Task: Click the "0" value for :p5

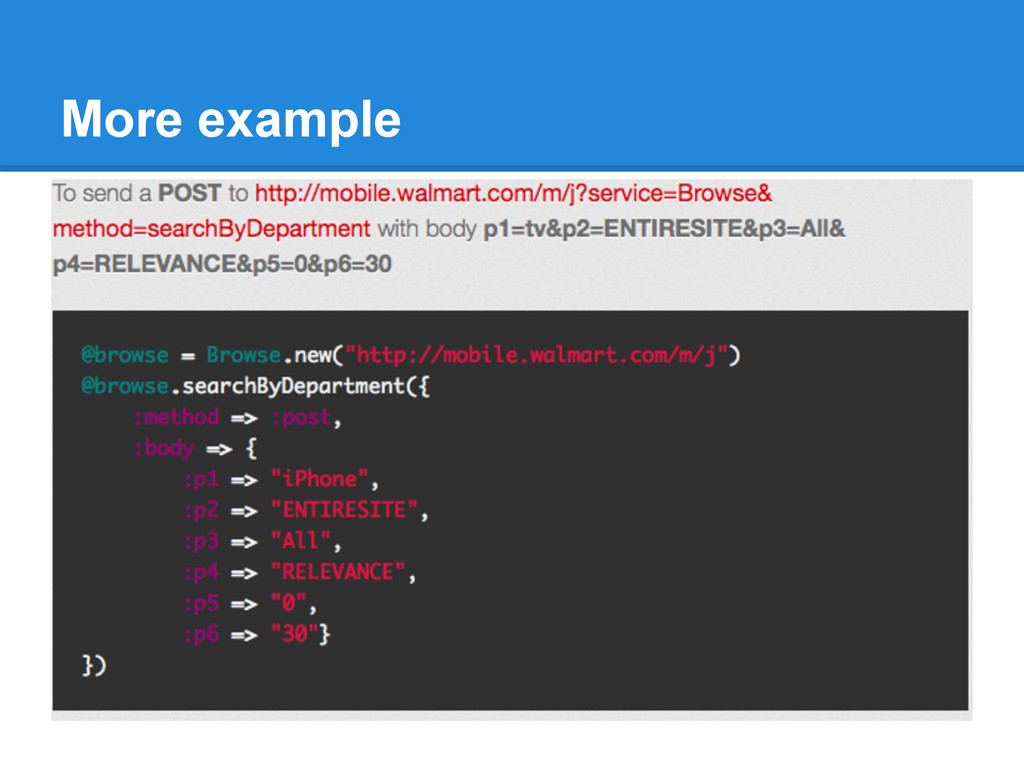Action: pyautogui.click(x=289, y=603)
